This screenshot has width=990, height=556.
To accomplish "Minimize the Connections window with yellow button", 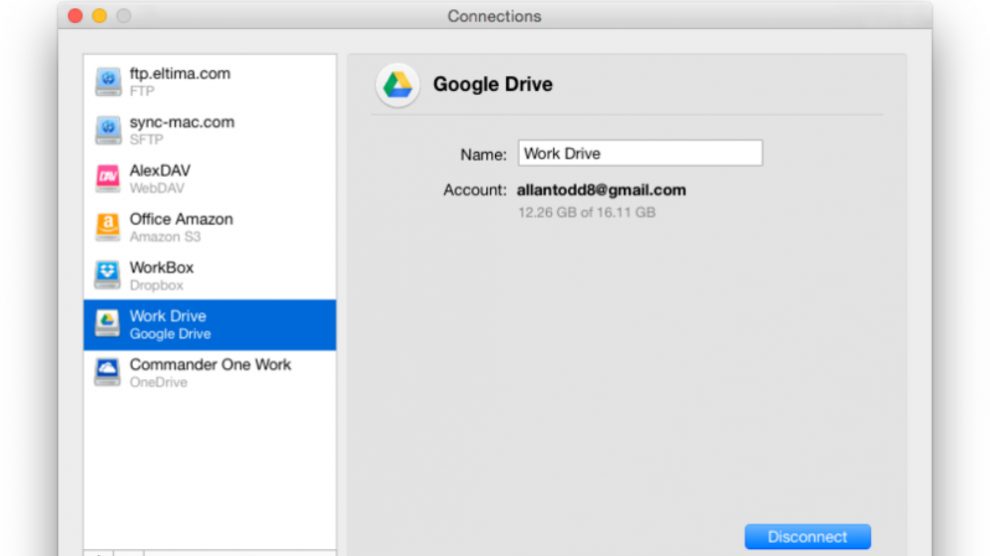I will [x=100, y=16].
